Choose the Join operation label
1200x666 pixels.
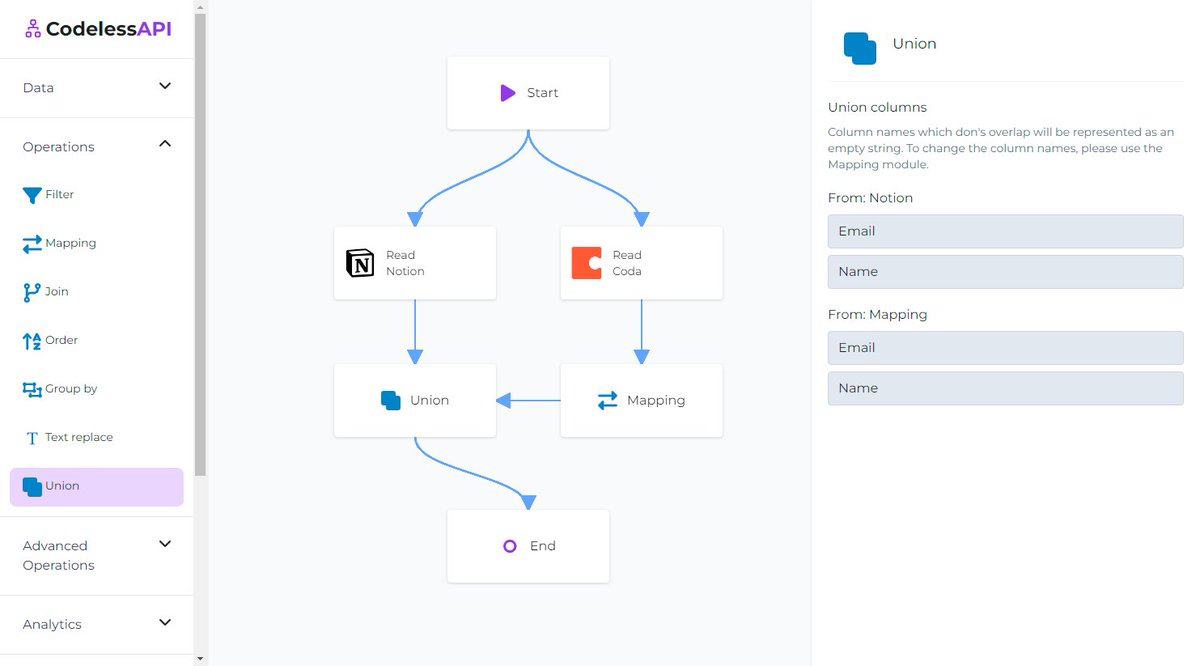(x=57, y=291)
